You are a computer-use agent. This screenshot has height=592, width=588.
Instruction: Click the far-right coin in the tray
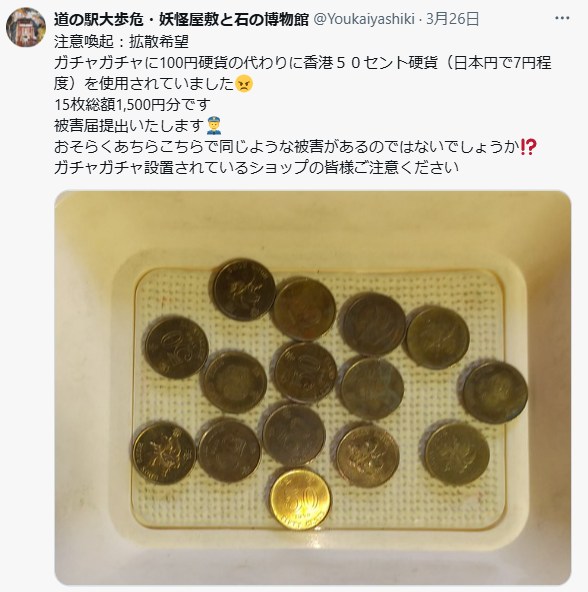[495, 392]
